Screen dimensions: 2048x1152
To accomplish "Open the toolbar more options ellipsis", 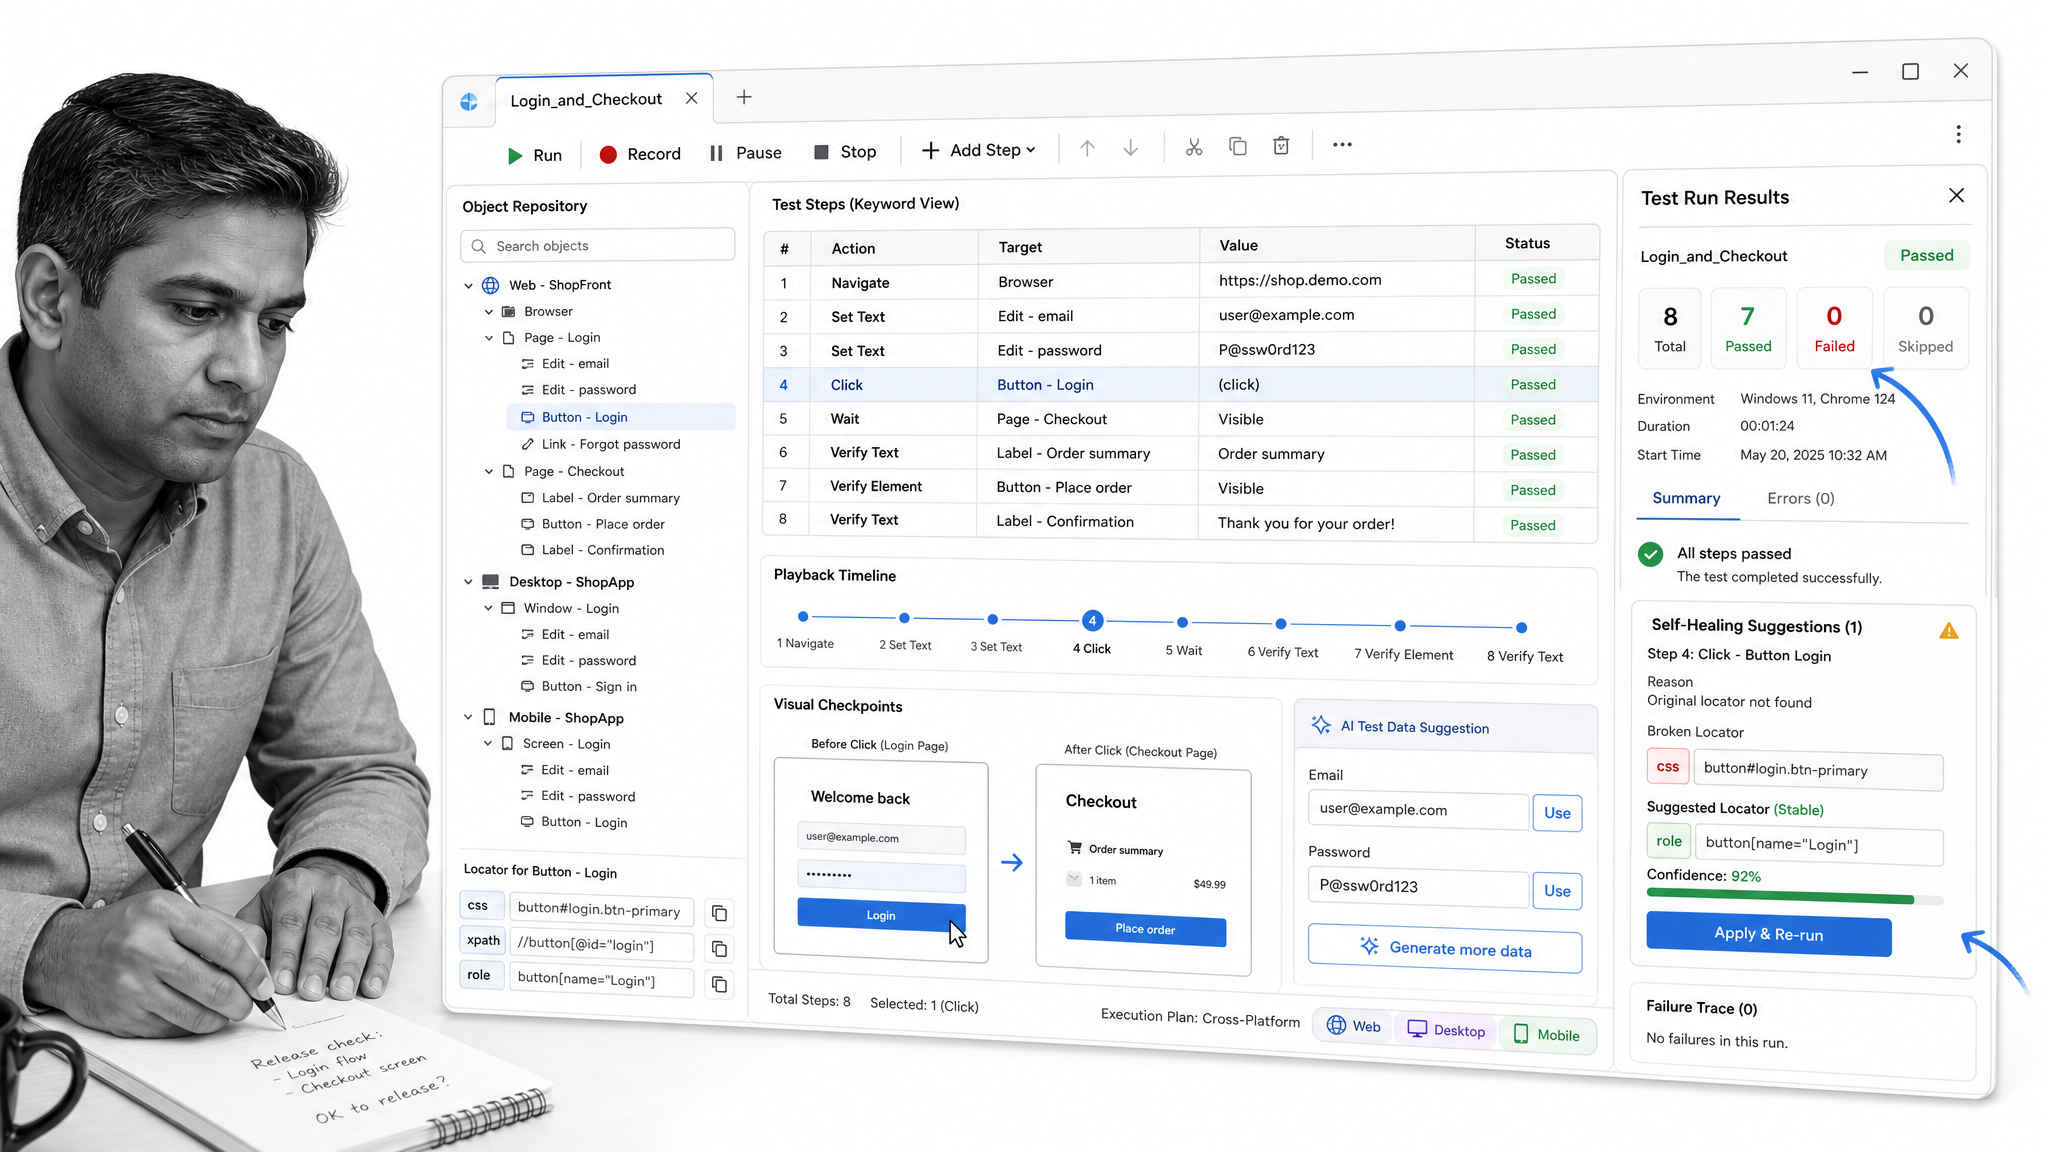I will pos(1342,145).
